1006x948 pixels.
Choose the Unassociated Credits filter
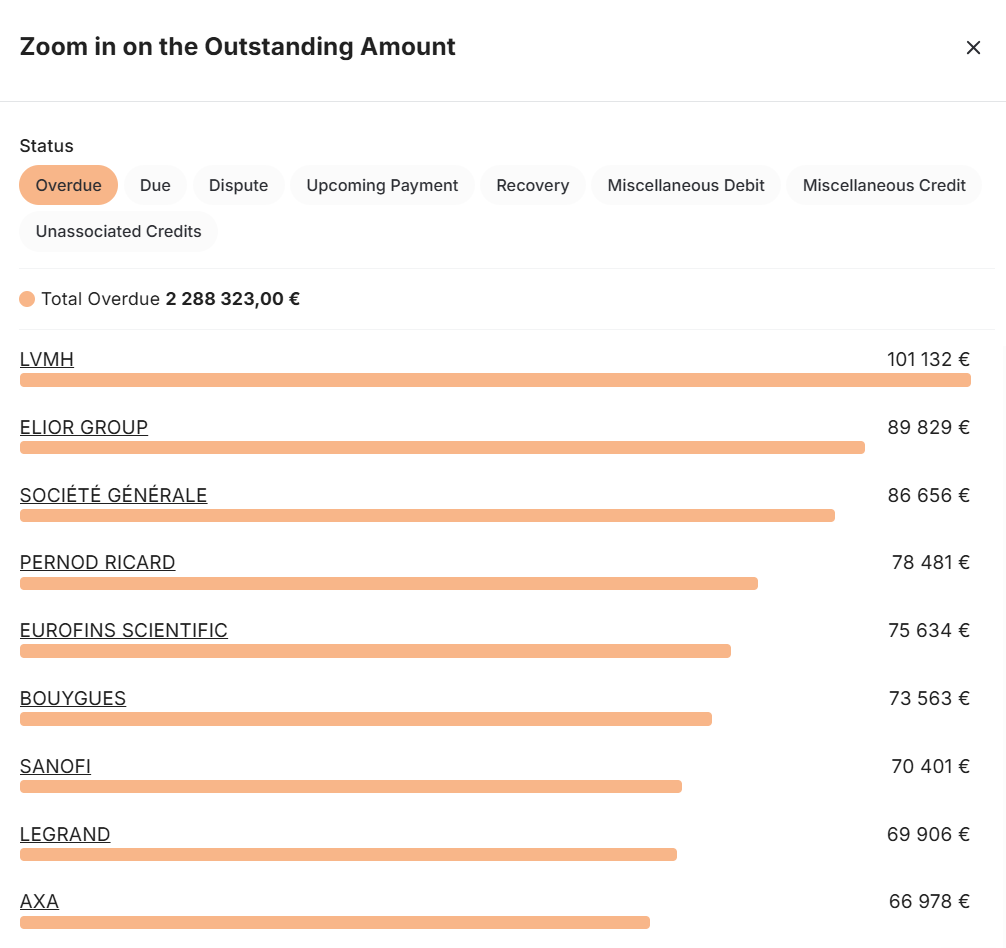(x=118, y=232)
